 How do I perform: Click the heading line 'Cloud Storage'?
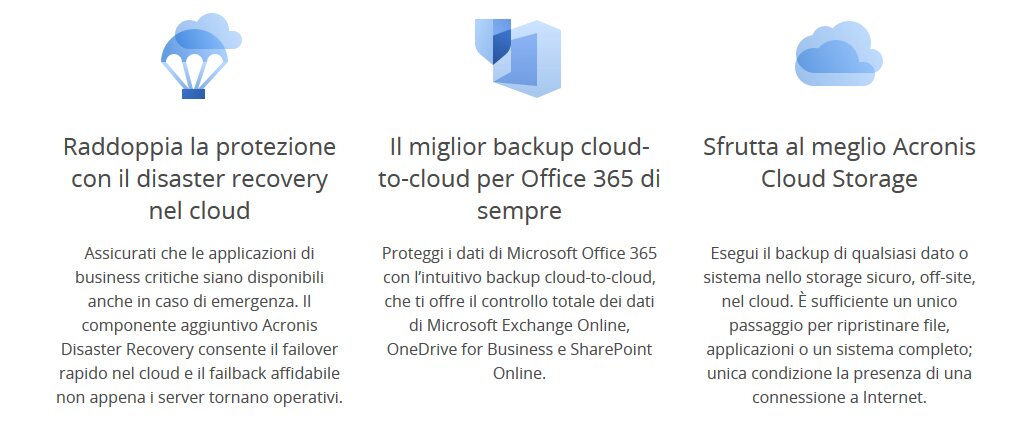839,179
